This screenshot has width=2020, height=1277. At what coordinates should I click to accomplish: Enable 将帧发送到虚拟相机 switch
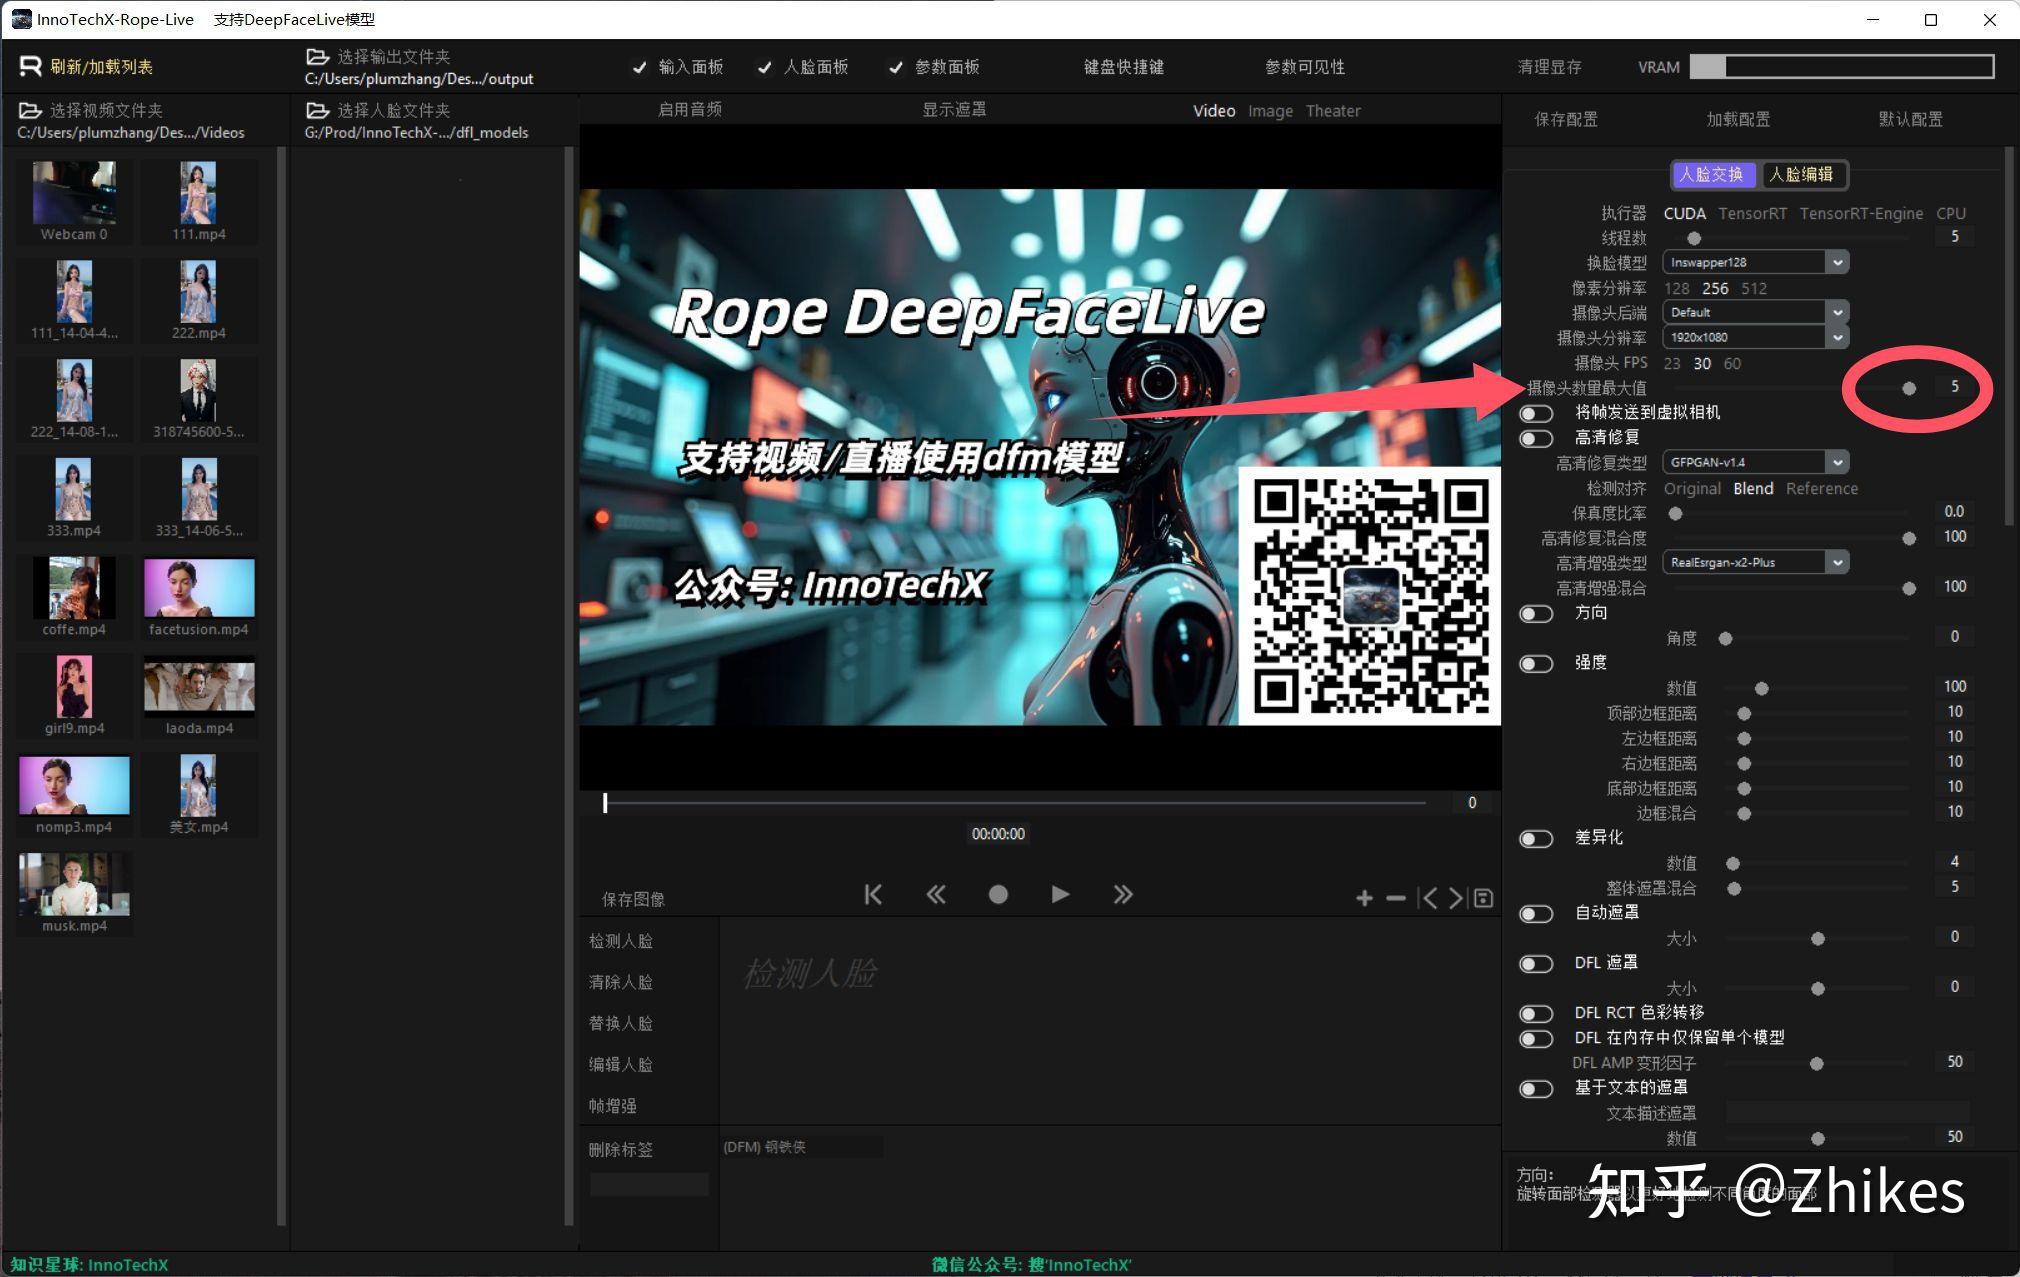(x=1536, y=413)
